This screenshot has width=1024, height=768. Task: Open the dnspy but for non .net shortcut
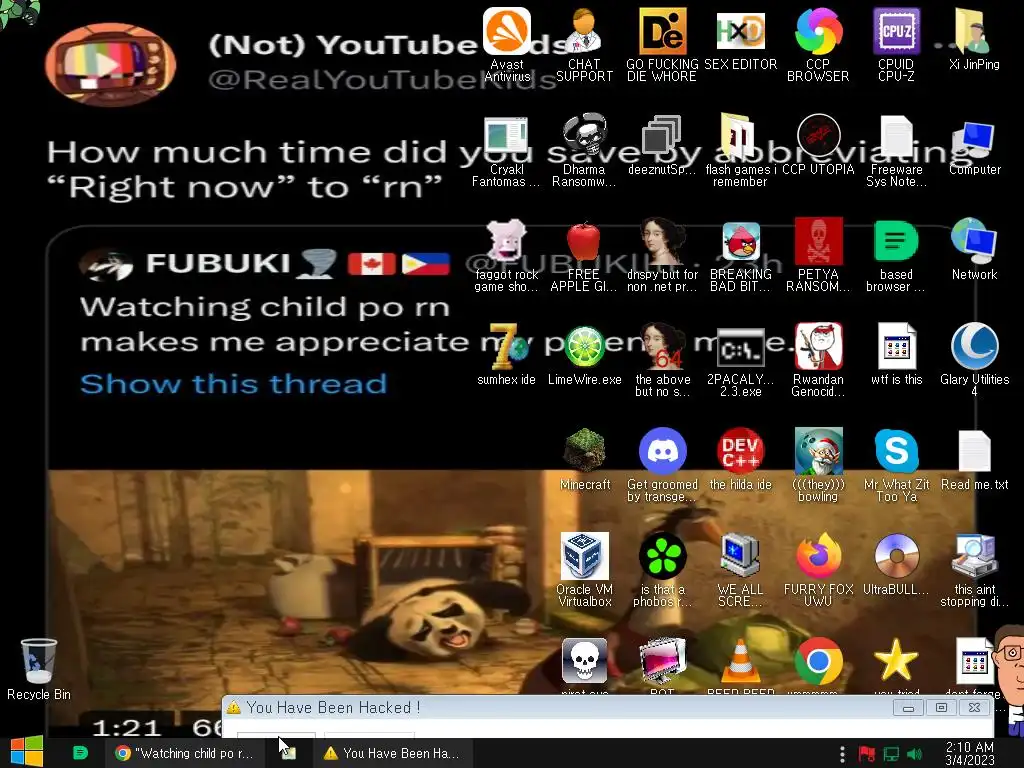click(x=662, y=256)
